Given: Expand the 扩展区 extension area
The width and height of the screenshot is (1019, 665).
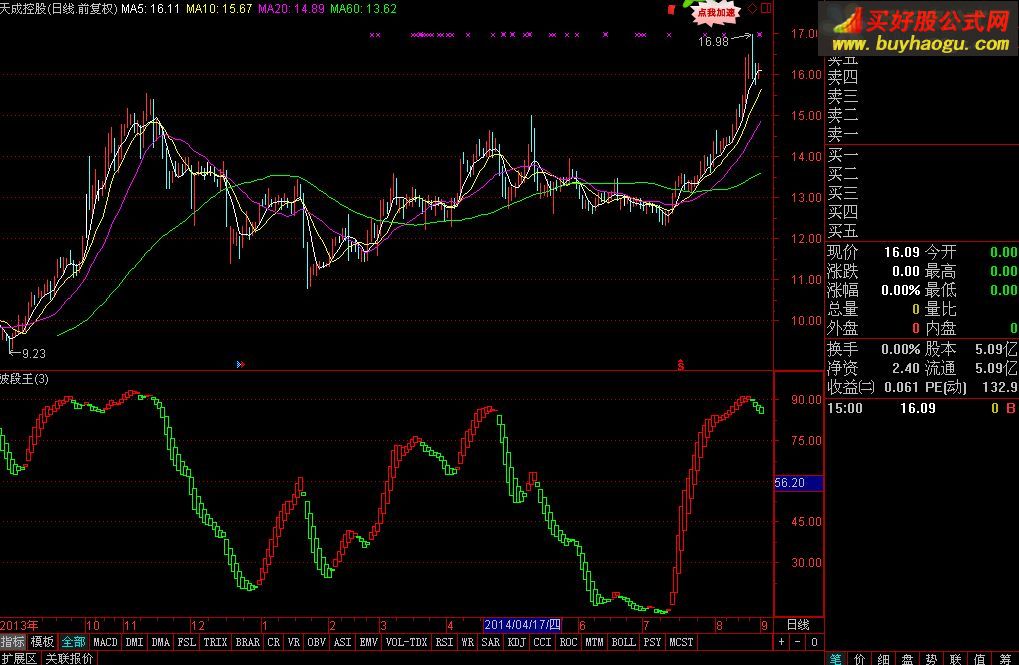Looking at the screenshot, I should point(19,658).
